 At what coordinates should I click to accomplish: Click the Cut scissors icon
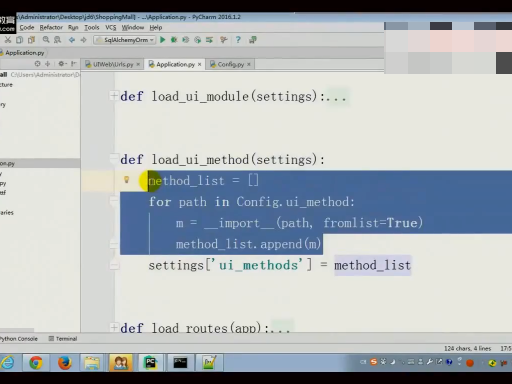8,40
